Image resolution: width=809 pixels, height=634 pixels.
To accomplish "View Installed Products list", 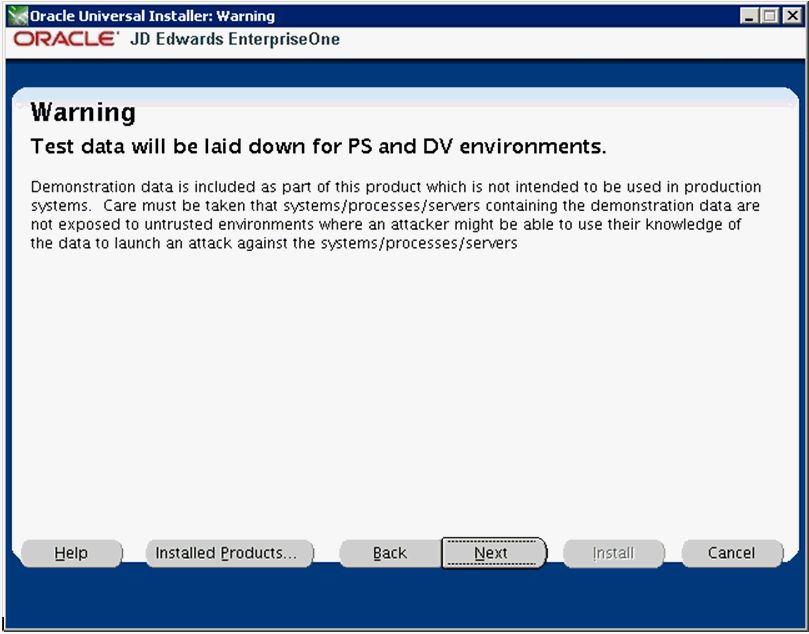I will click(229, 553).
